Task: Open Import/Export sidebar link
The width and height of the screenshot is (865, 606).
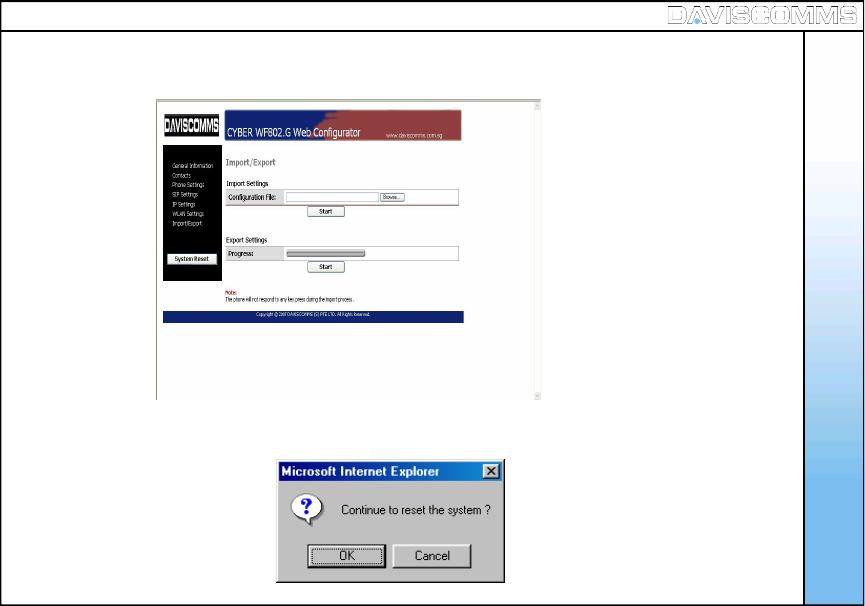Action: point(187,223)
